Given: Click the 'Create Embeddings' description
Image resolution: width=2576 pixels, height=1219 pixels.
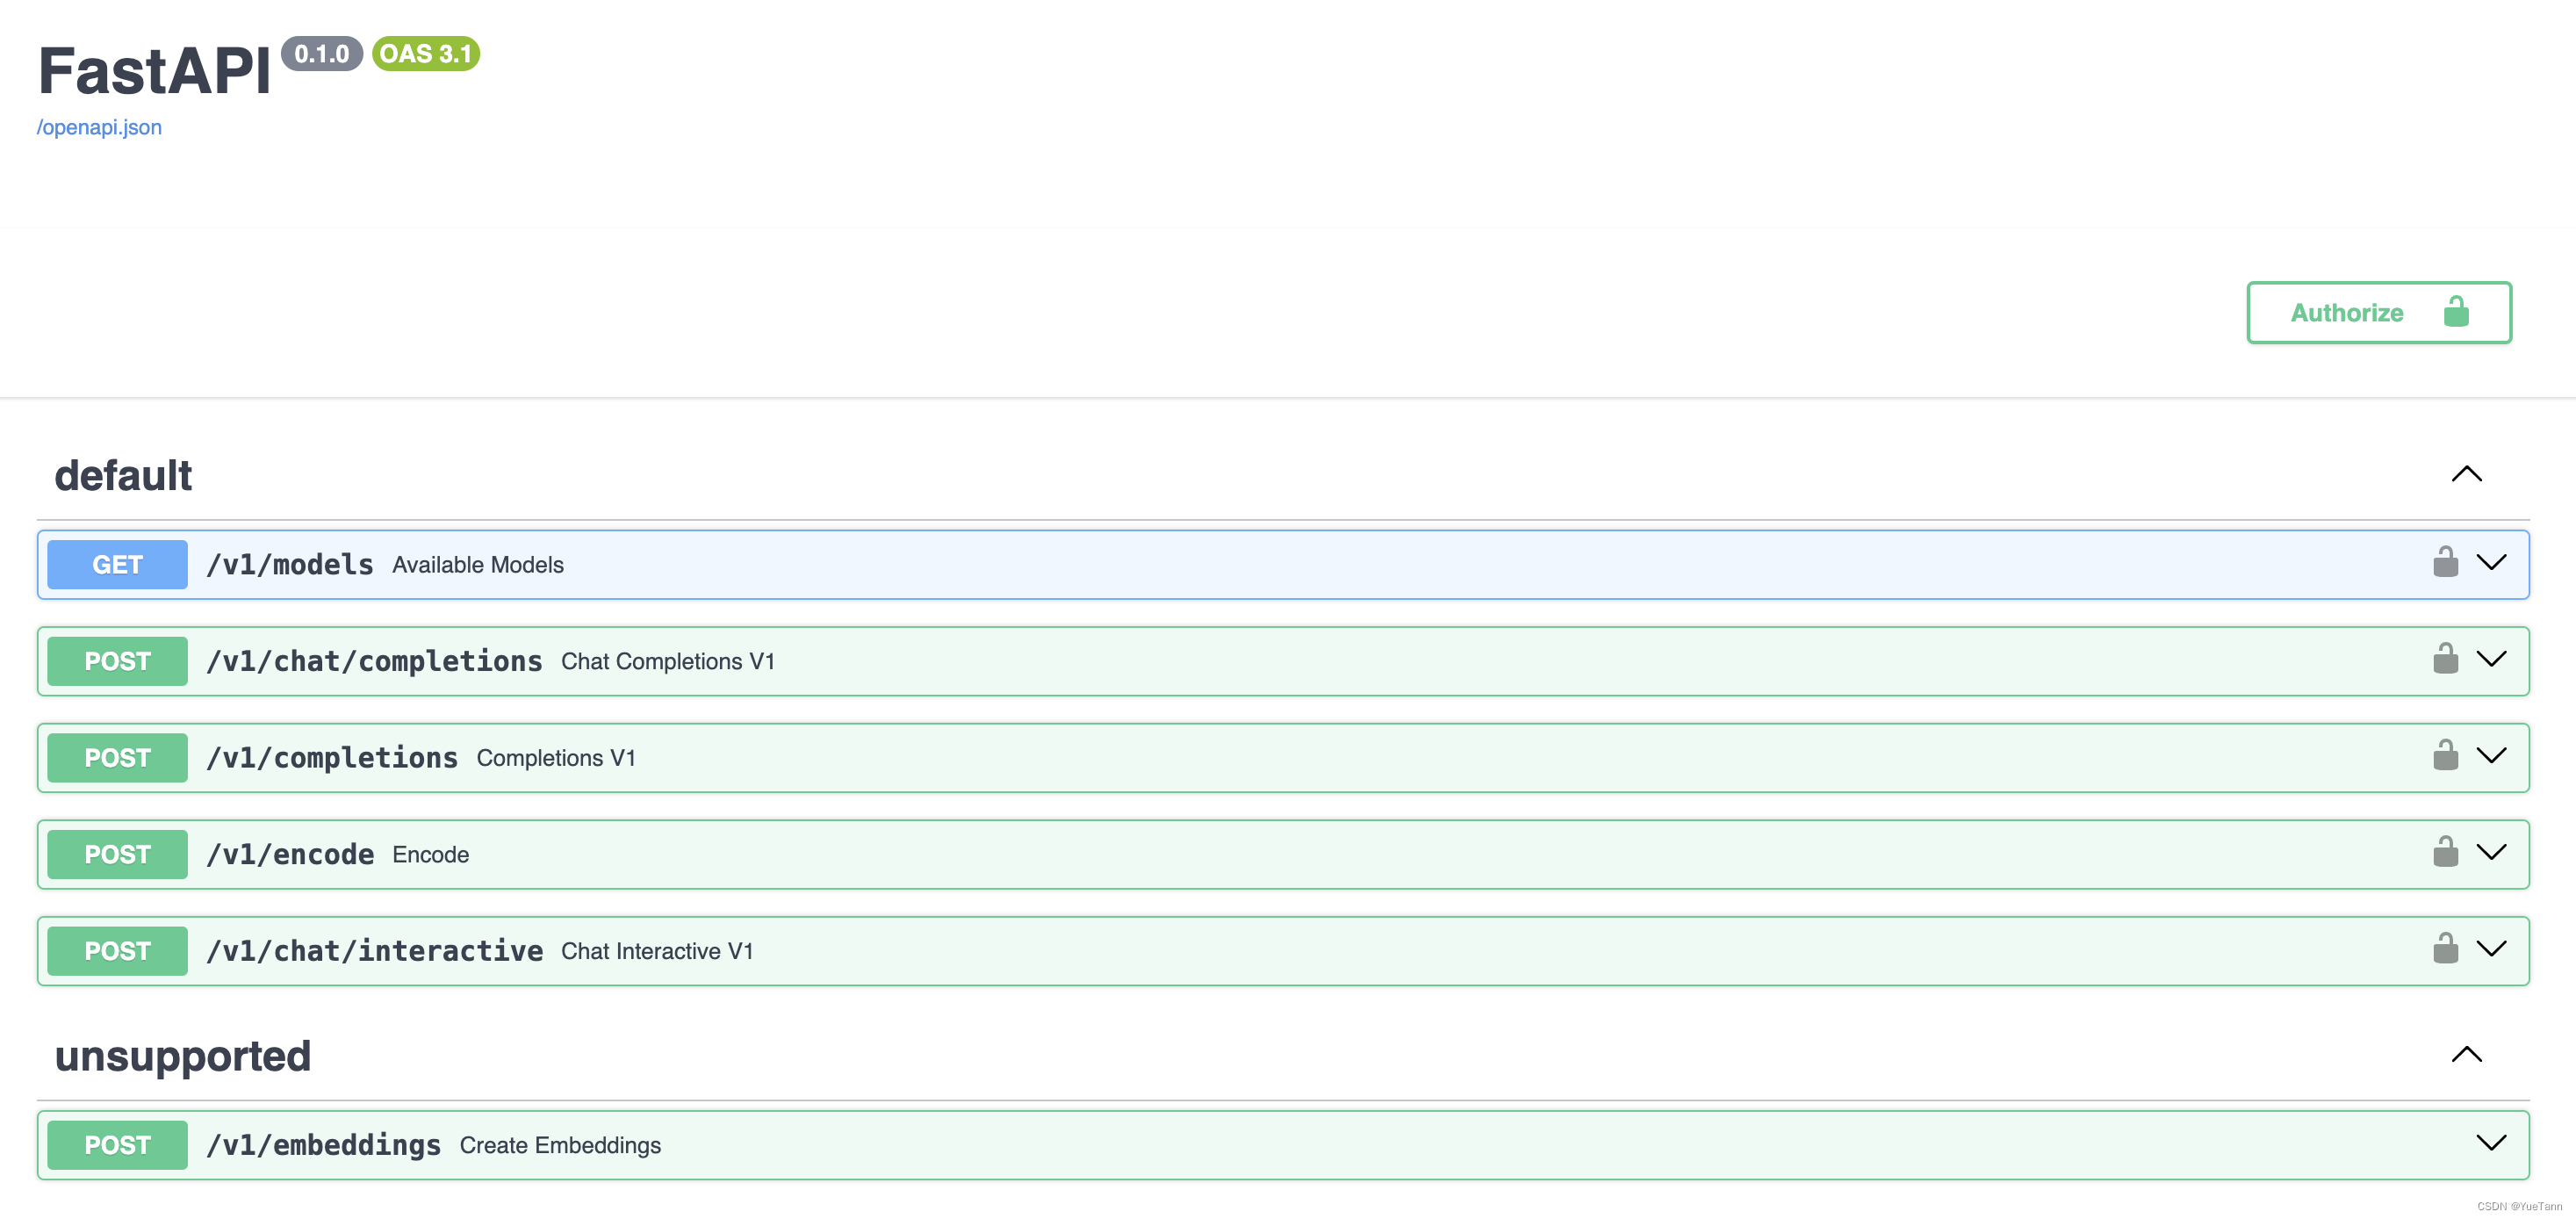Looking at the screenshot, I should [x=560, y=1145].
